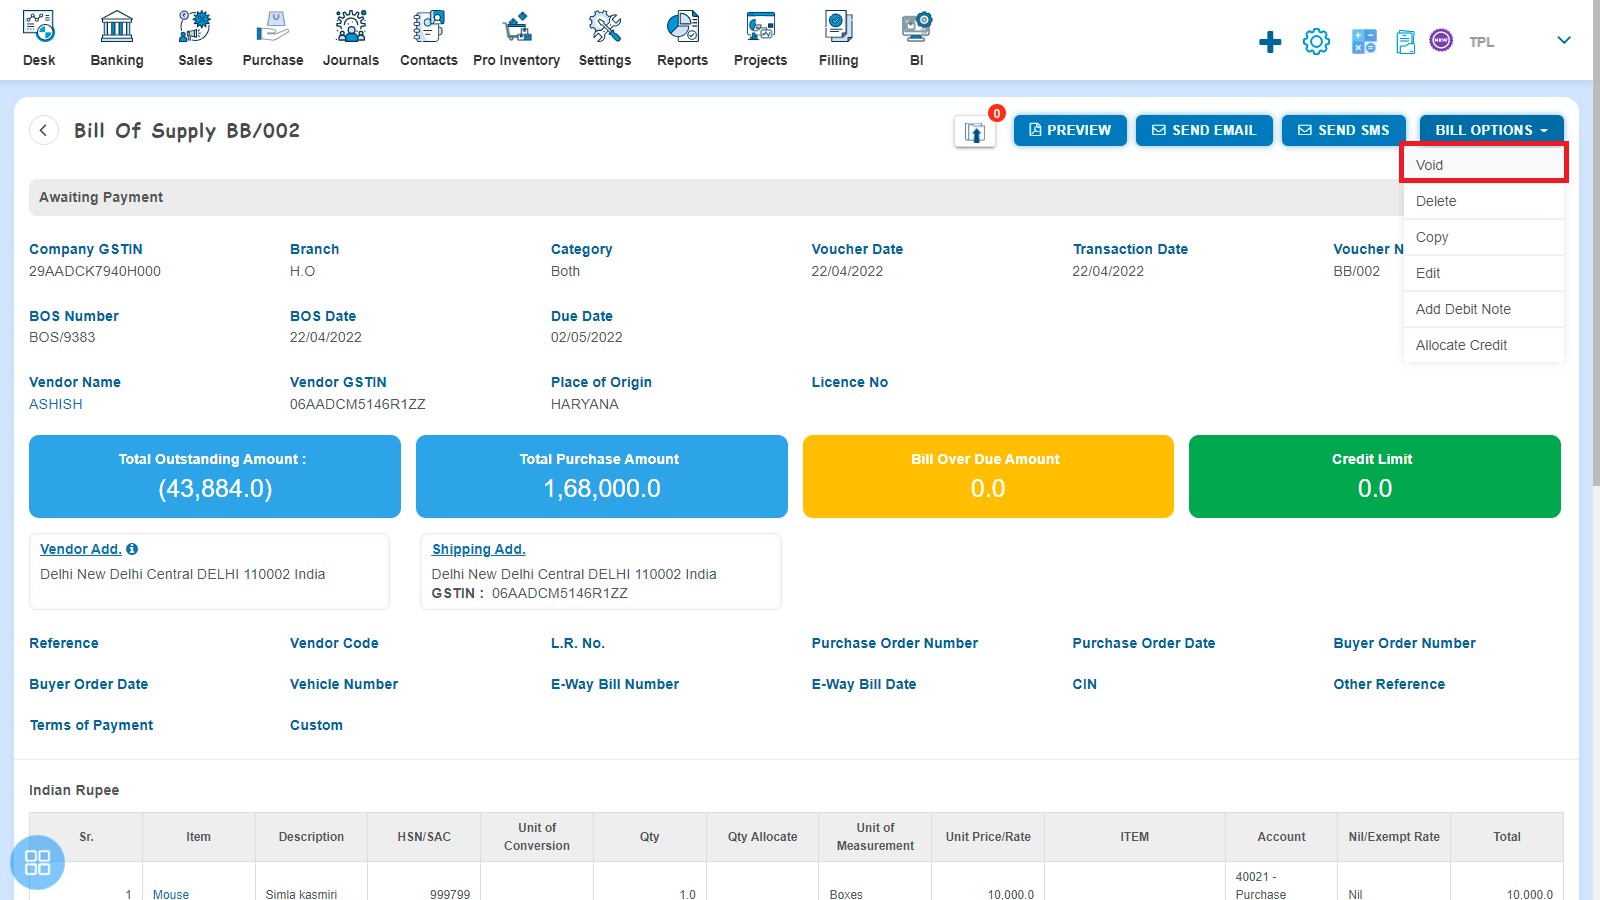Click the info icon beside Vendor Add.
The image size is (1600, 900).
click(132, 549)
